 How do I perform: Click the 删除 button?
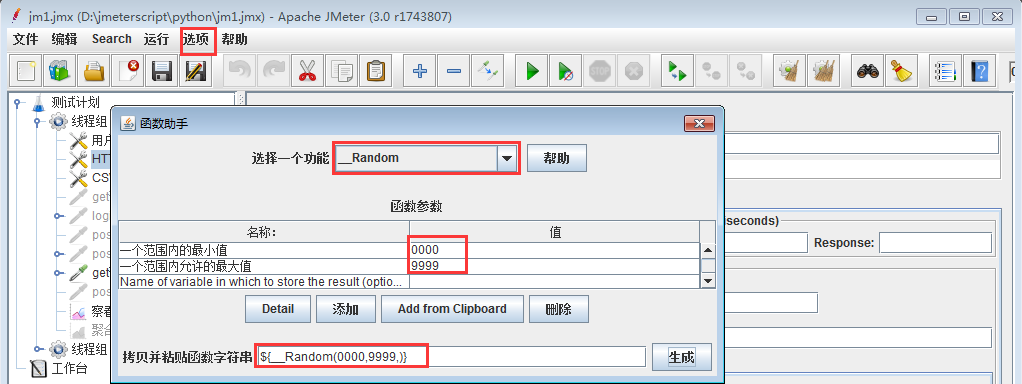point(559,309)
